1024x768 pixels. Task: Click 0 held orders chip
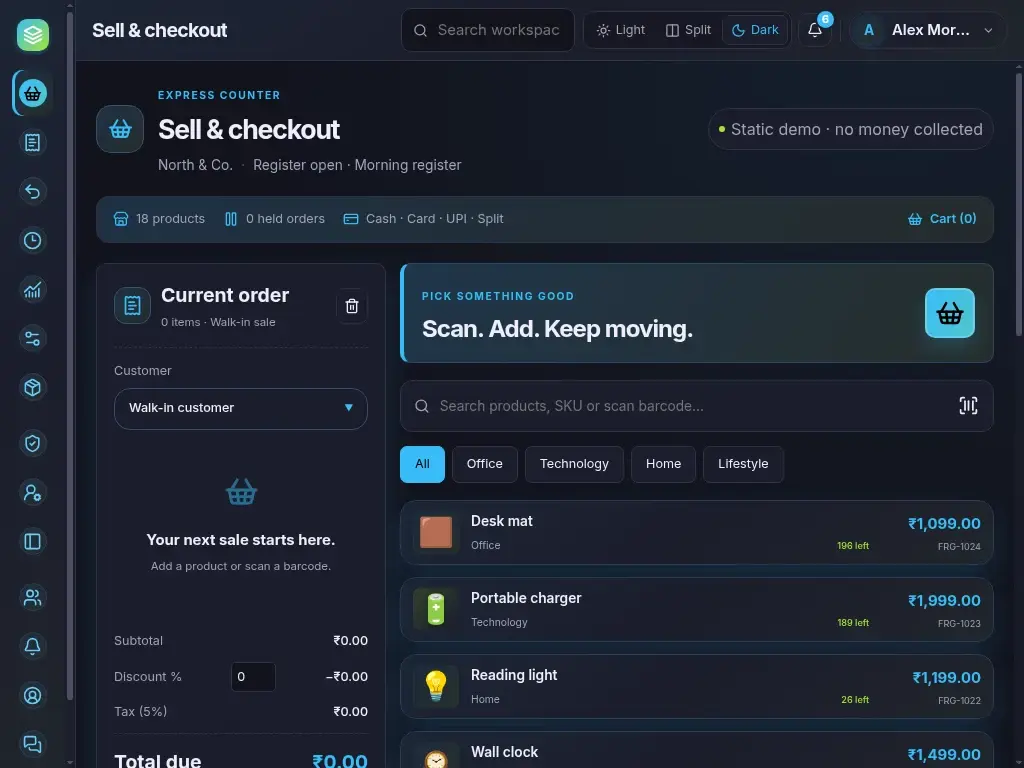(274, 219)
